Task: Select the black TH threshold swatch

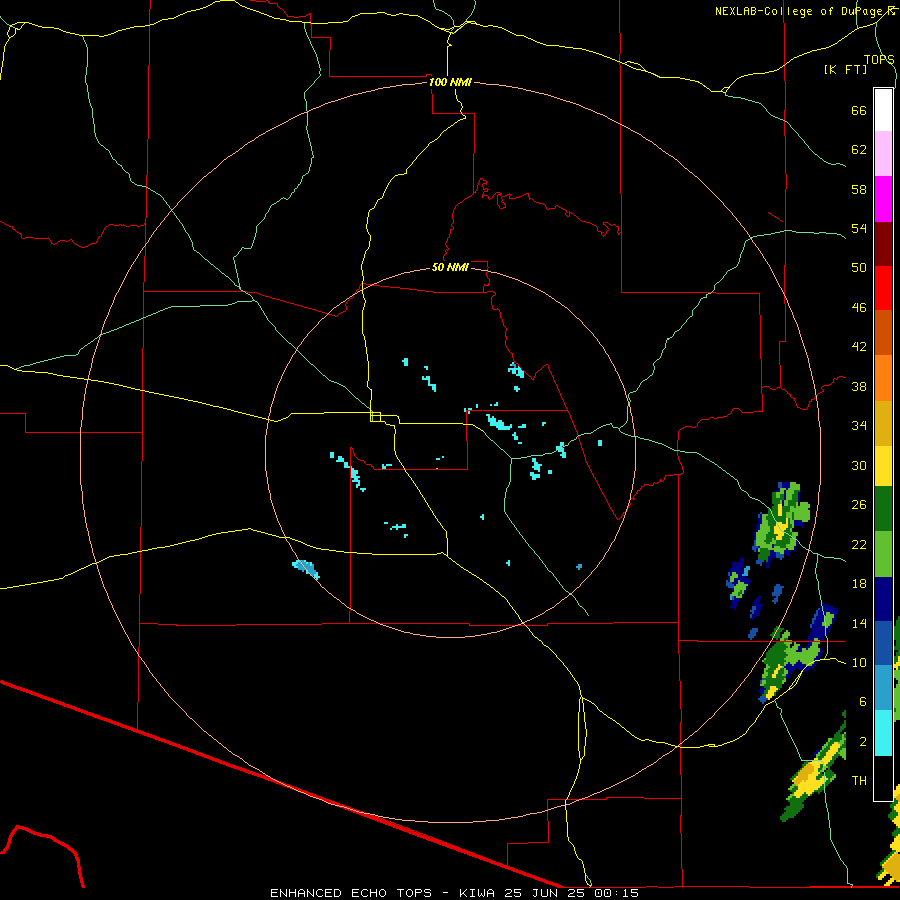Action: pos(883,778)
